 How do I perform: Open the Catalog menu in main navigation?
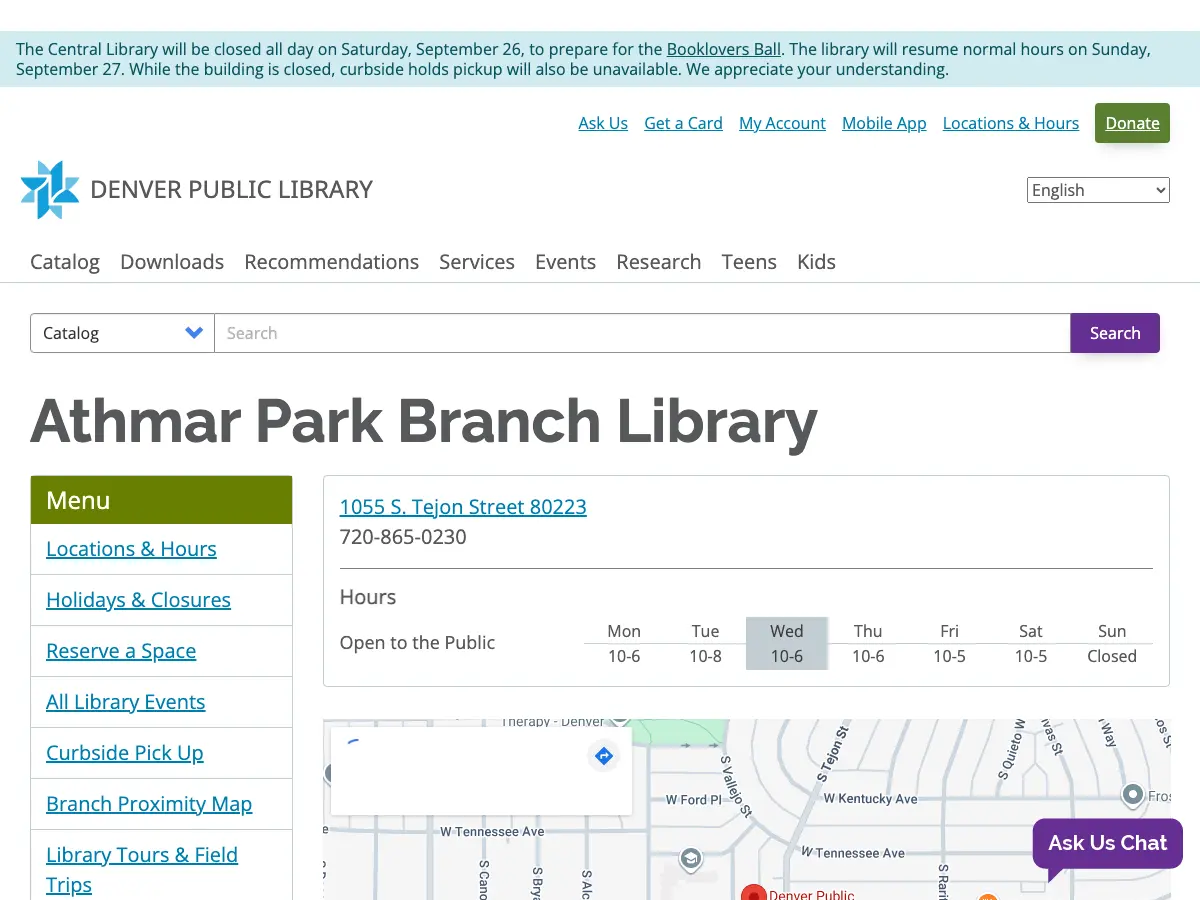65,262
